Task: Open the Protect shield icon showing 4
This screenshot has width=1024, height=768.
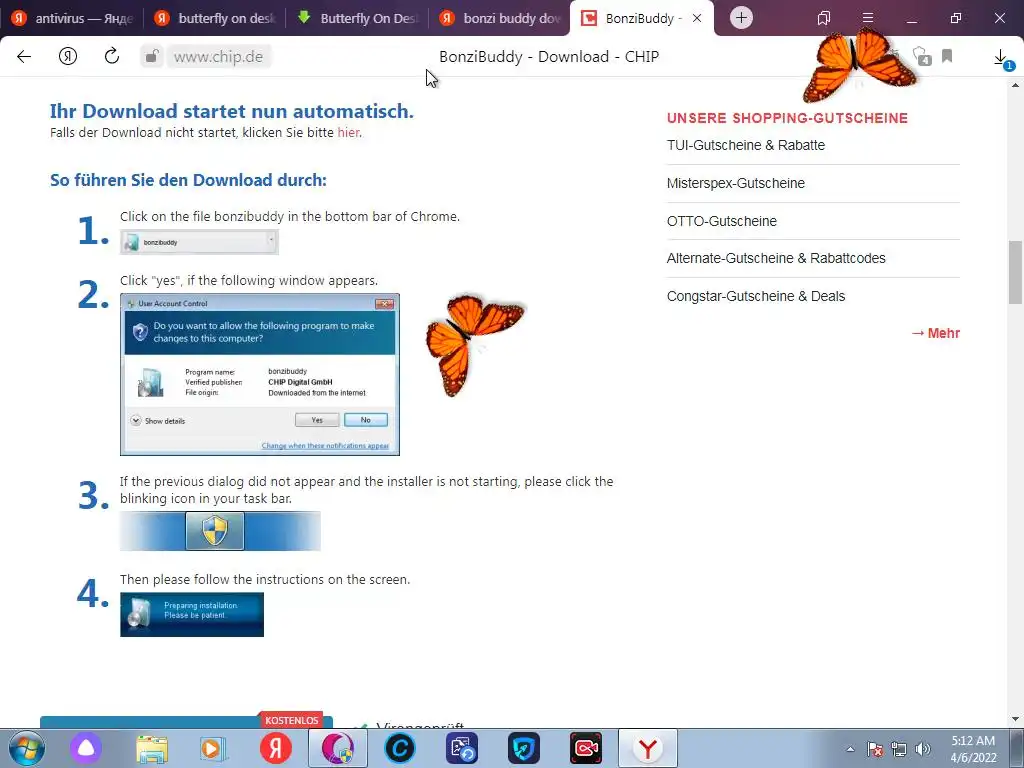Action: pyautogui.click(x=921, y=56)
